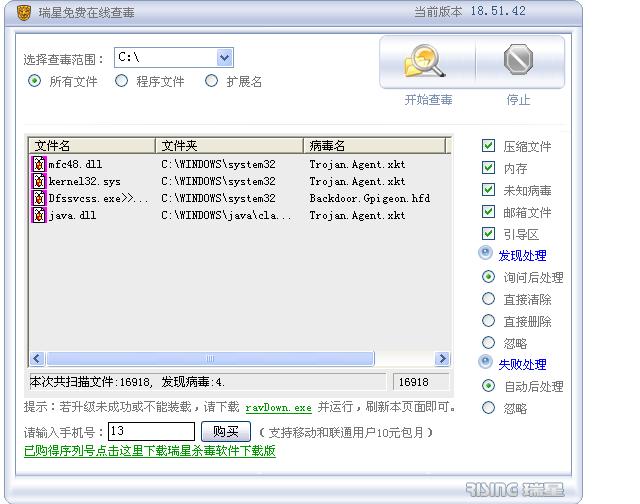Click the phone number input field
This screenshot has height=504, width=640.
pos(151,431)
